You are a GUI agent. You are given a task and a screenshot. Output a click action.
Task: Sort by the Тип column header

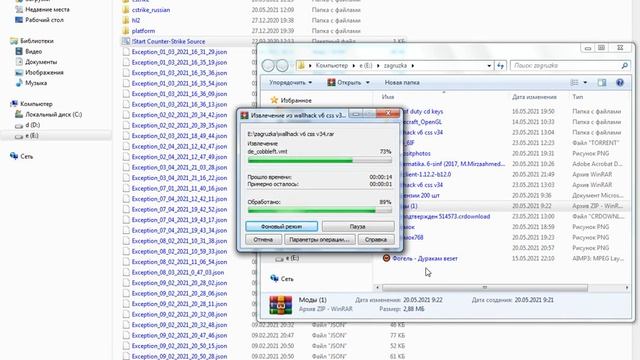click(578, 97)
